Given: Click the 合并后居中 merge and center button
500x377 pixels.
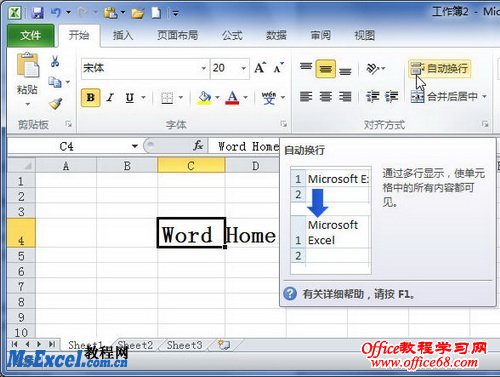Looking at the screenshot, I should (444, 97).
